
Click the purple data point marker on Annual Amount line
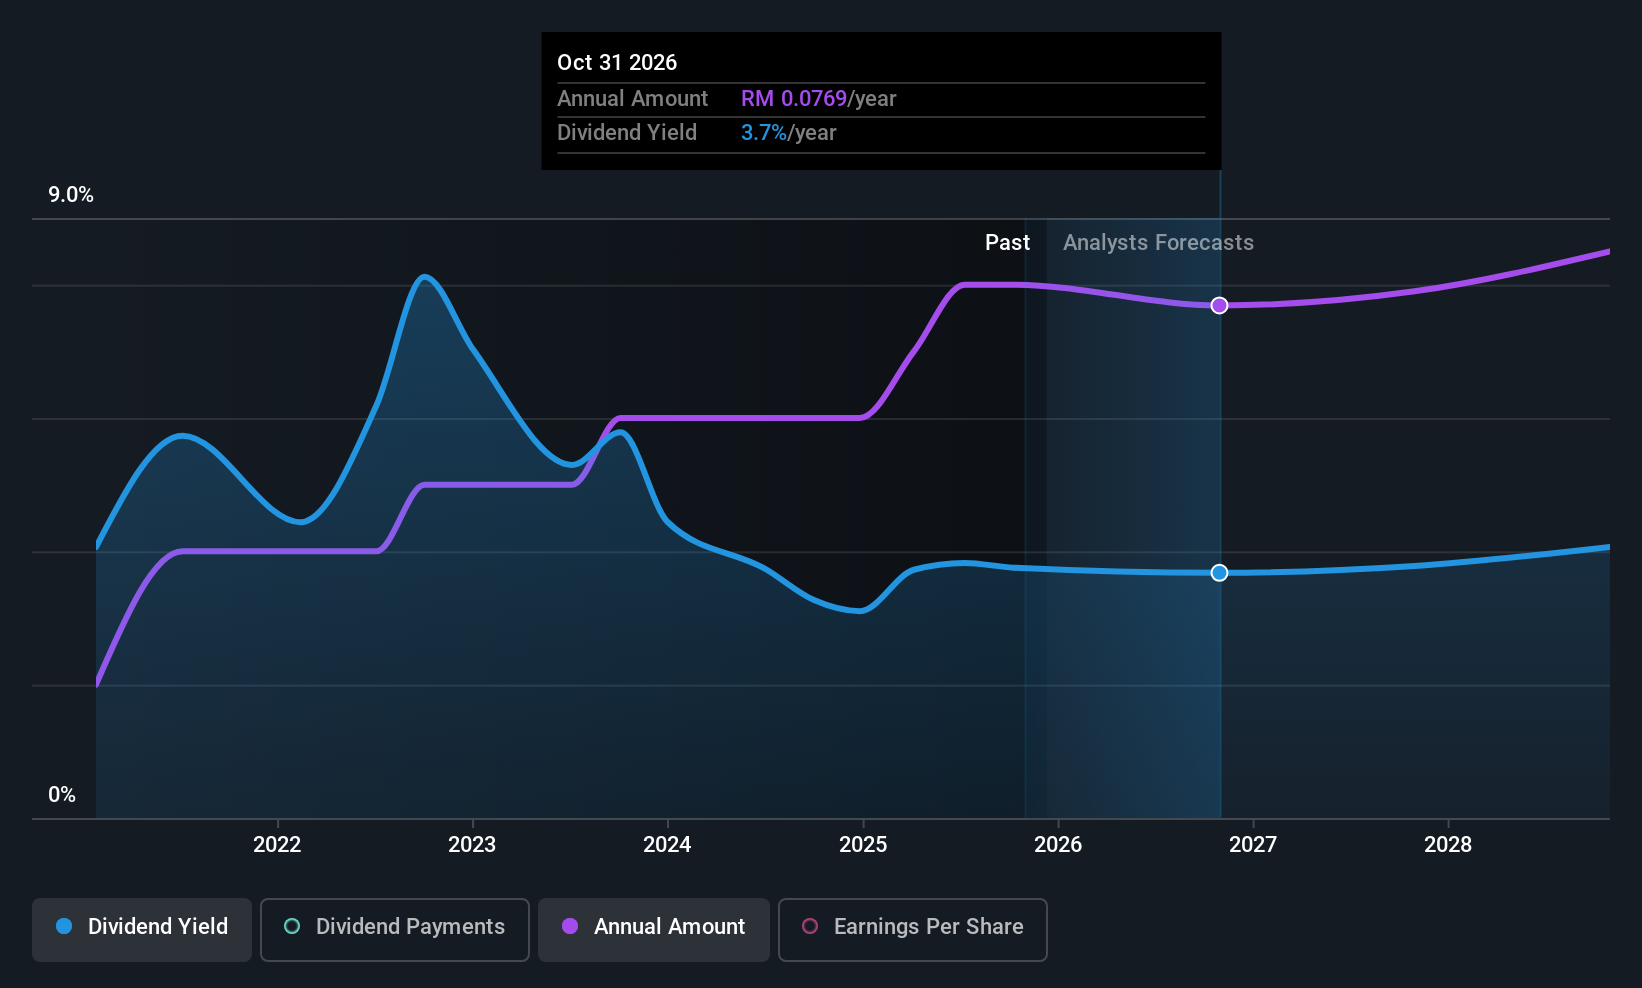[x=1219, y=305]
